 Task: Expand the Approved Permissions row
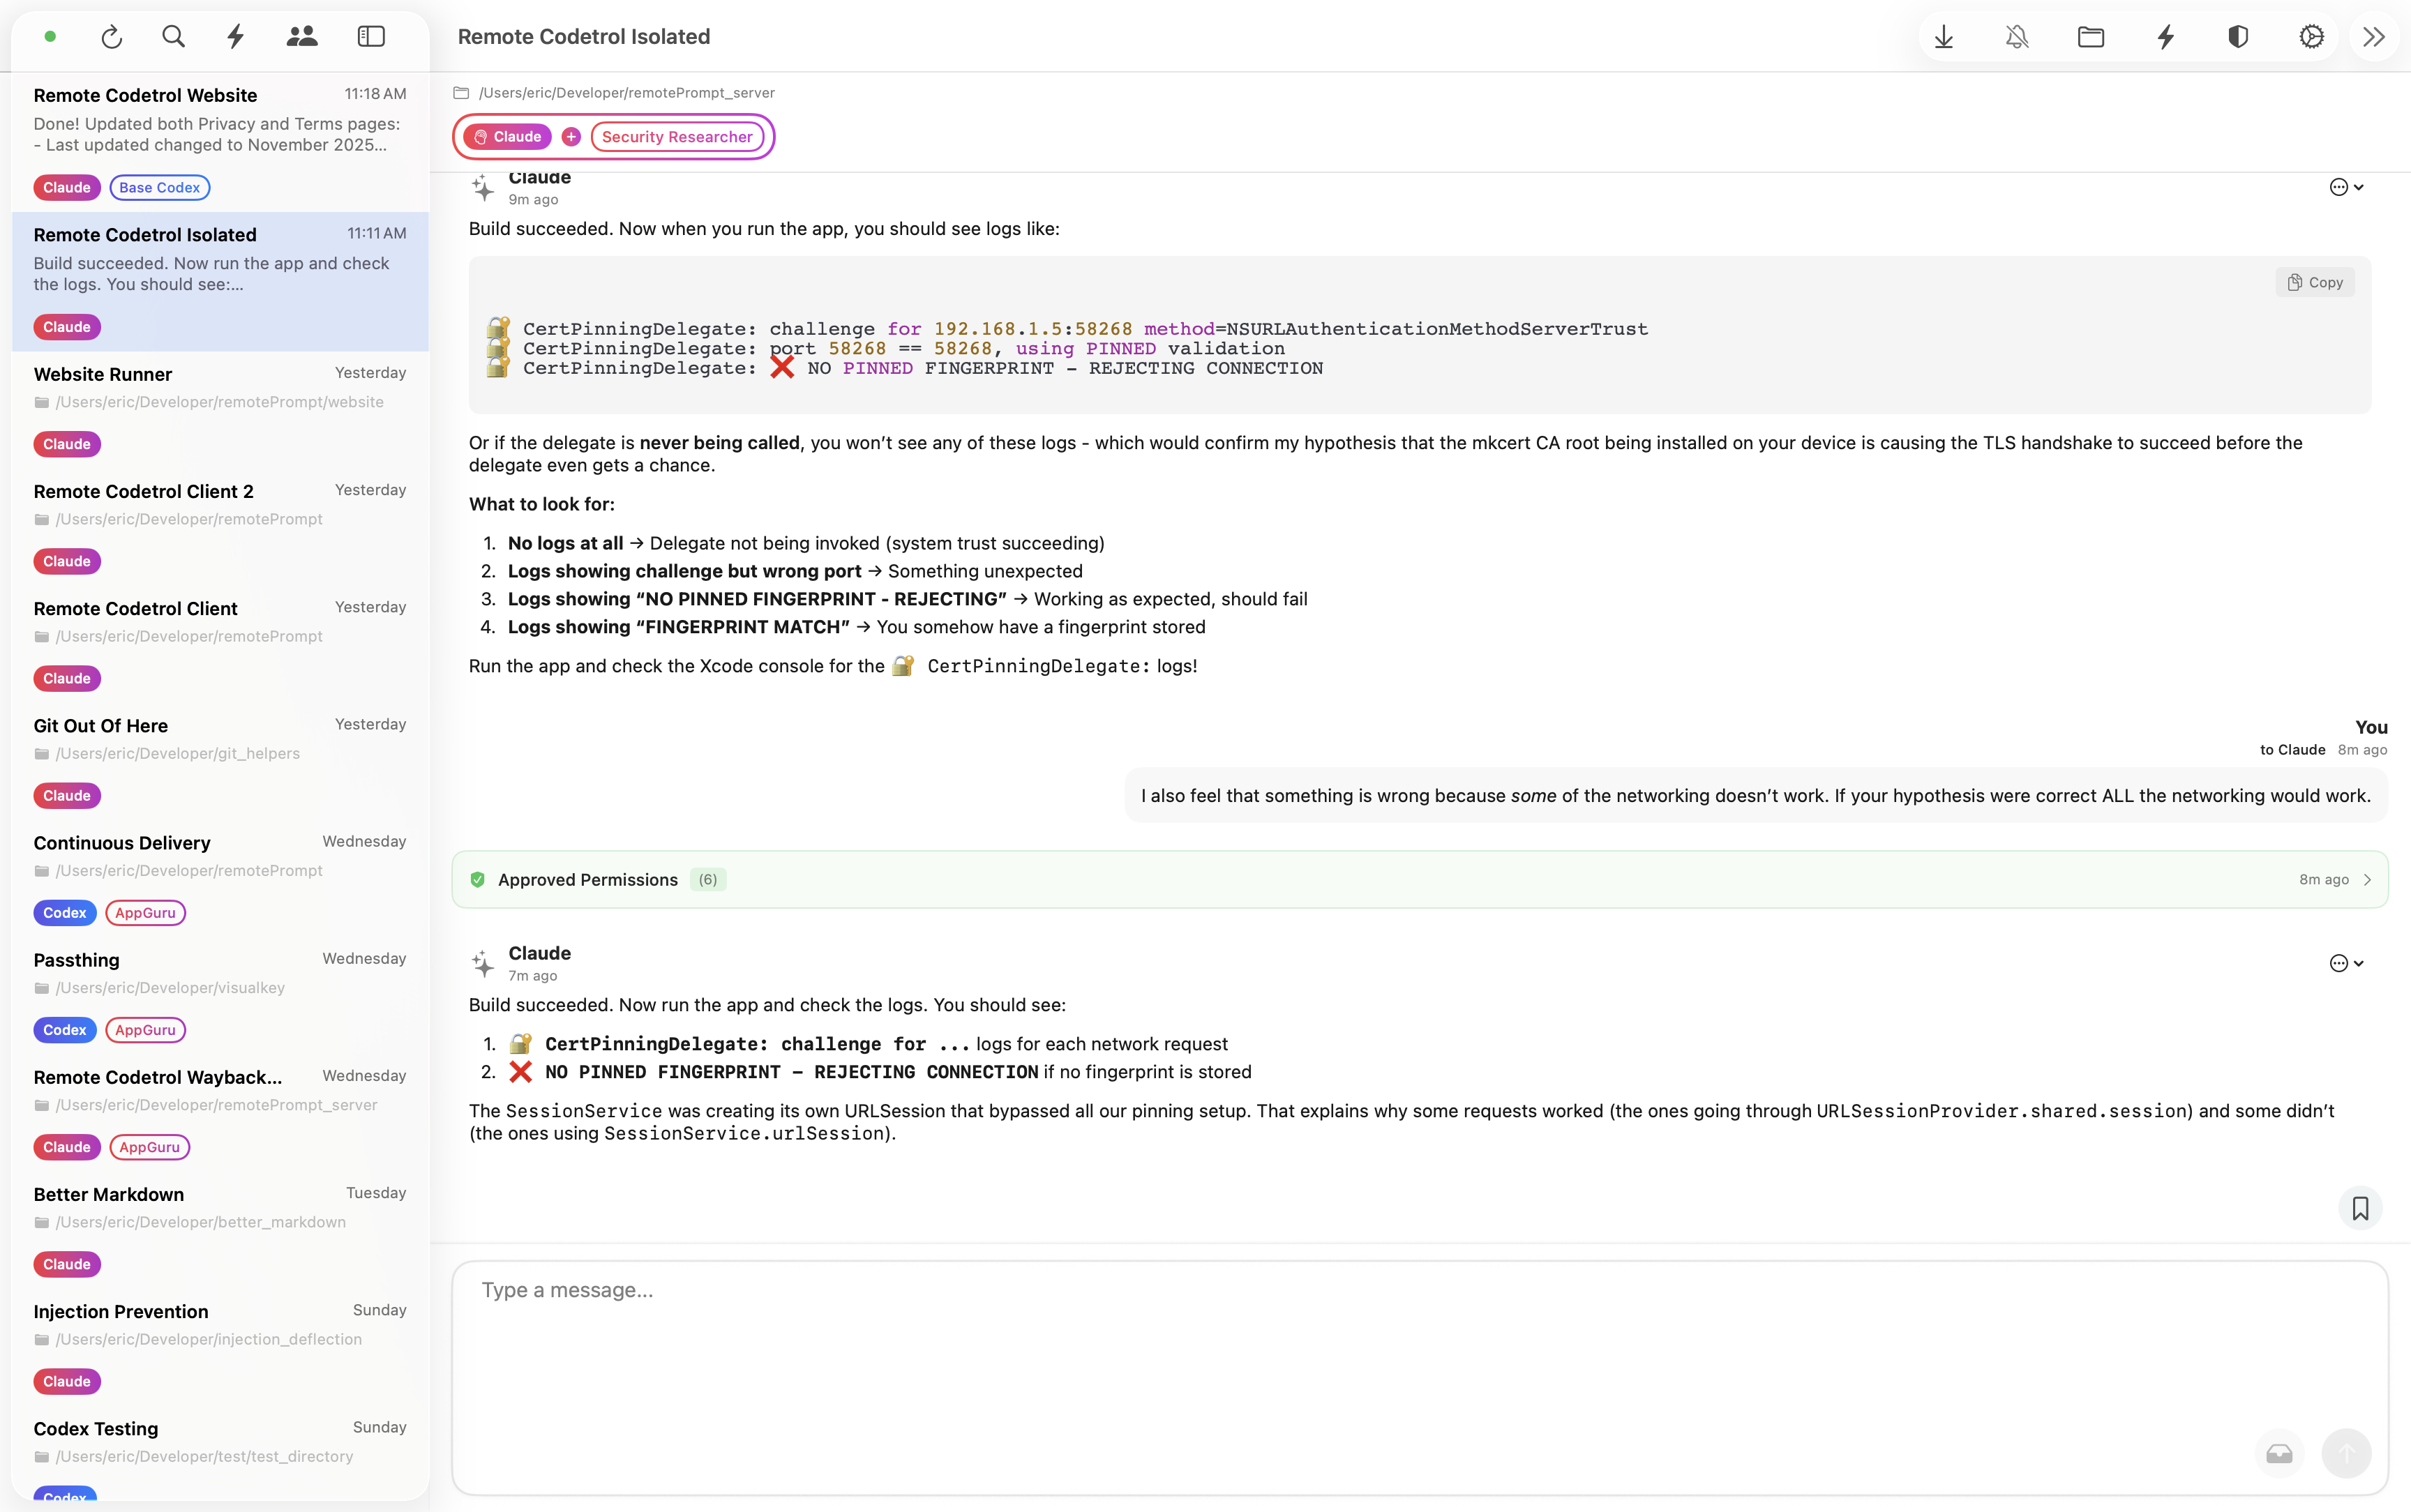click(1419, 879)
